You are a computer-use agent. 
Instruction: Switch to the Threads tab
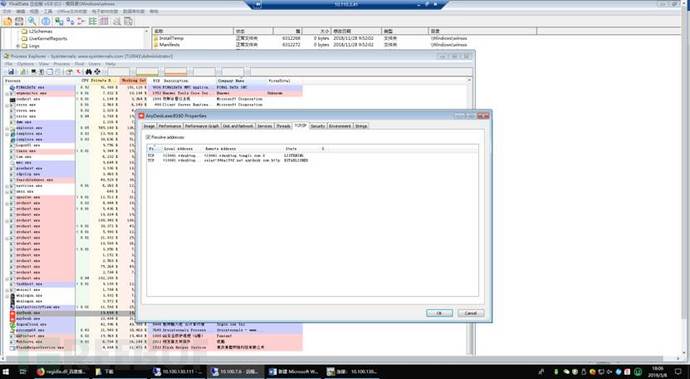283,126
